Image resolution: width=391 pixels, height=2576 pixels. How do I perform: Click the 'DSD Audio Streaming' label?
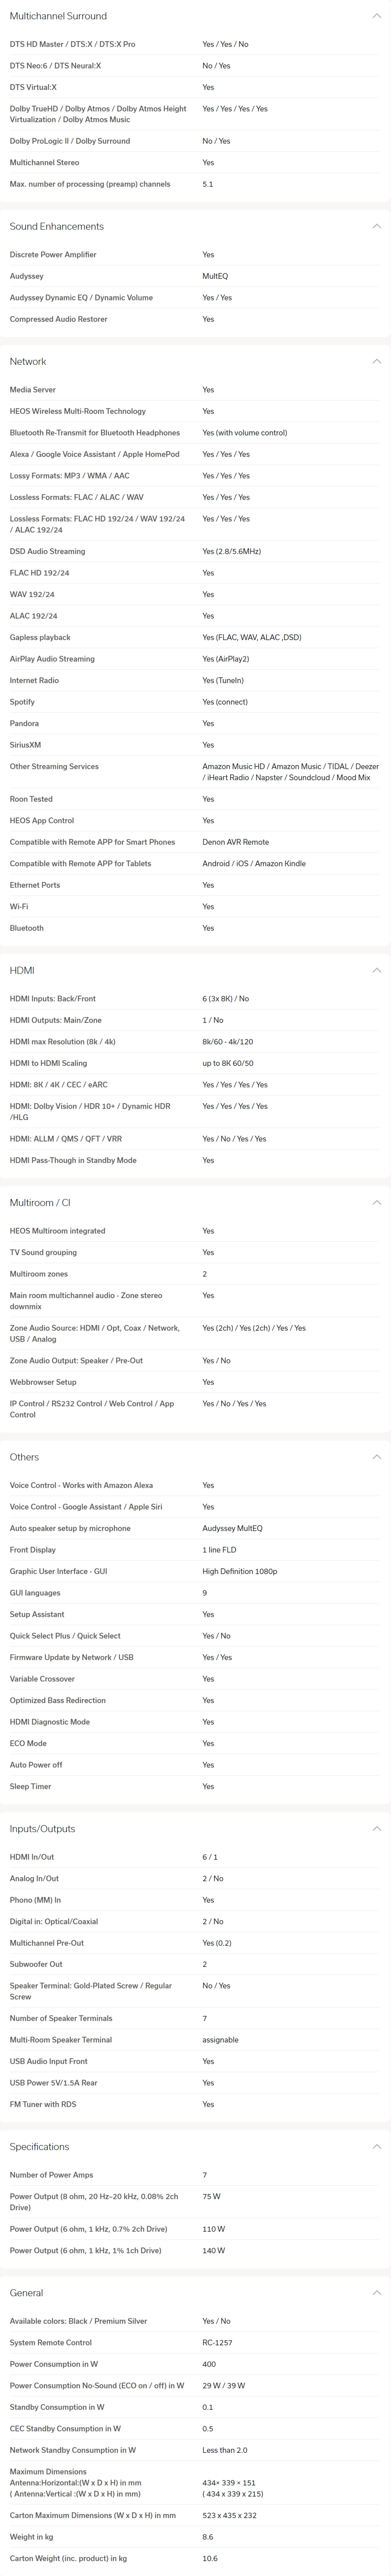pyautogui.click(x=47, y=551)
